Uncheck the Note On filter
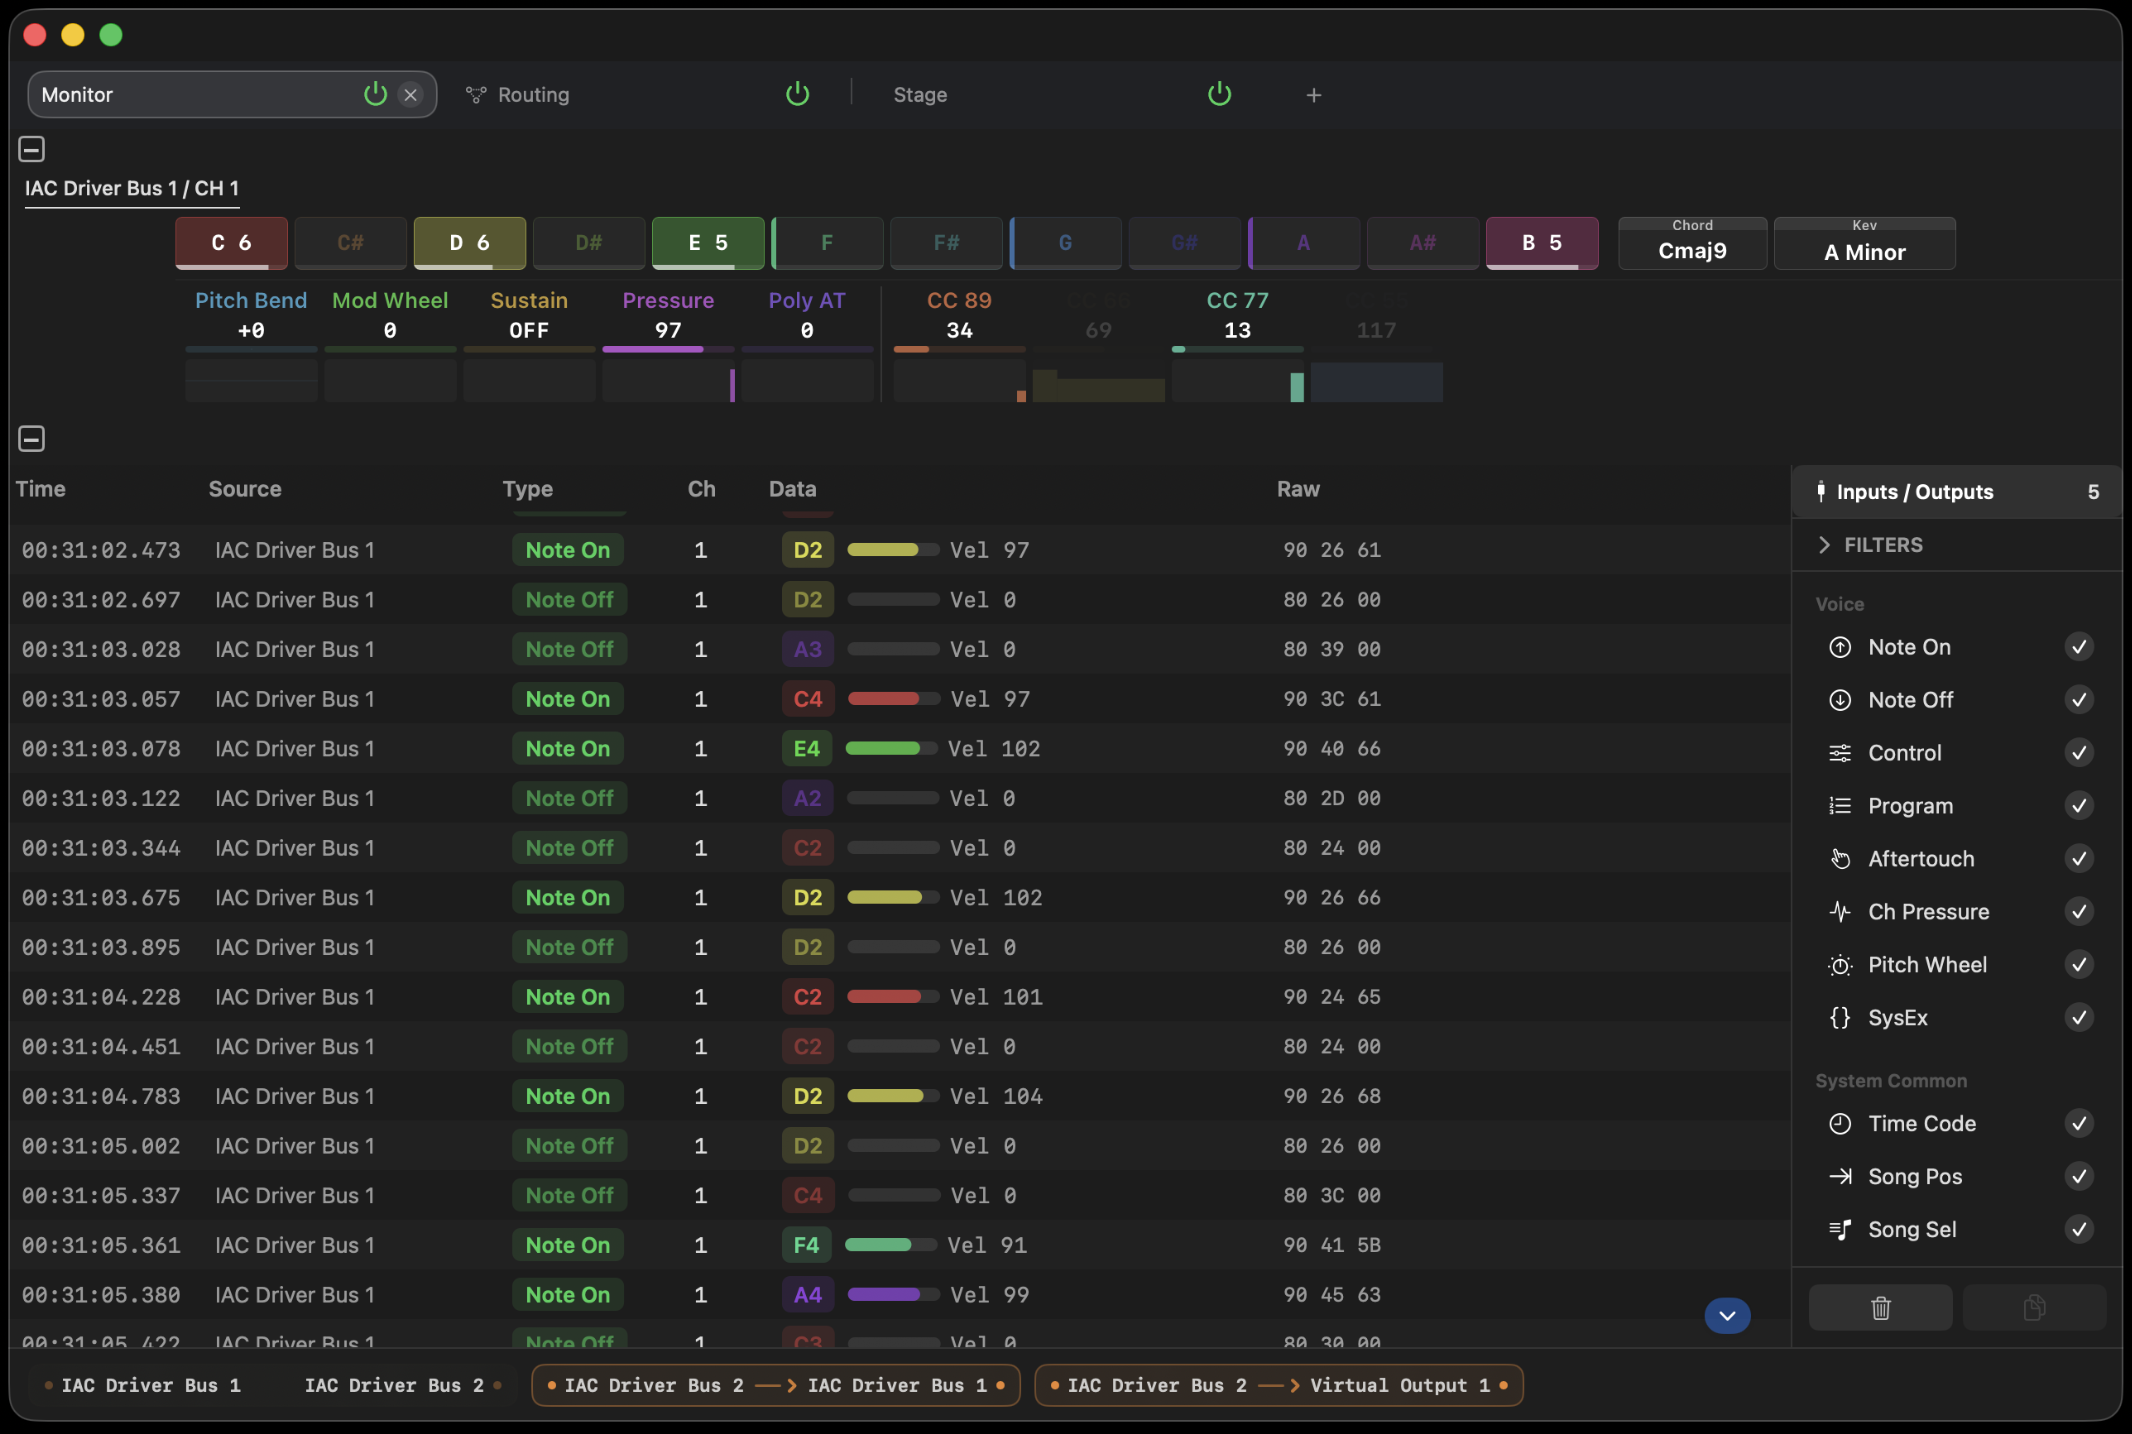Screen dimensions: 2132x1434 click(2079, 646)
